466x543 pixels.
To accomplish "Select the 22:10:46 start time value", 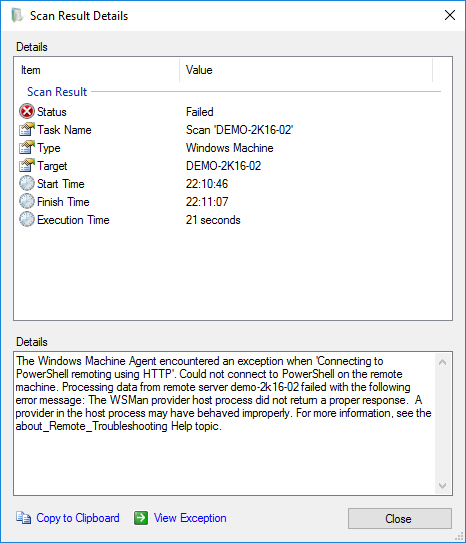I will 207,184.
